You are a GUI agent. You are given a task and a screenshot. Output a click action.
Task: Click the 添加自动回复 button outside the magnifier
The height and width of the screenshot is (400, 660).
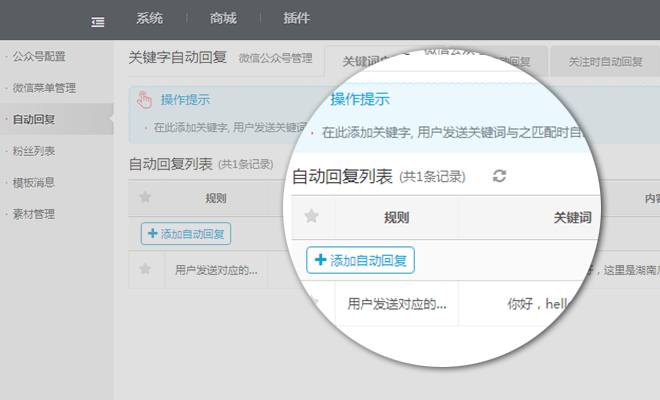tap(186, 234)
